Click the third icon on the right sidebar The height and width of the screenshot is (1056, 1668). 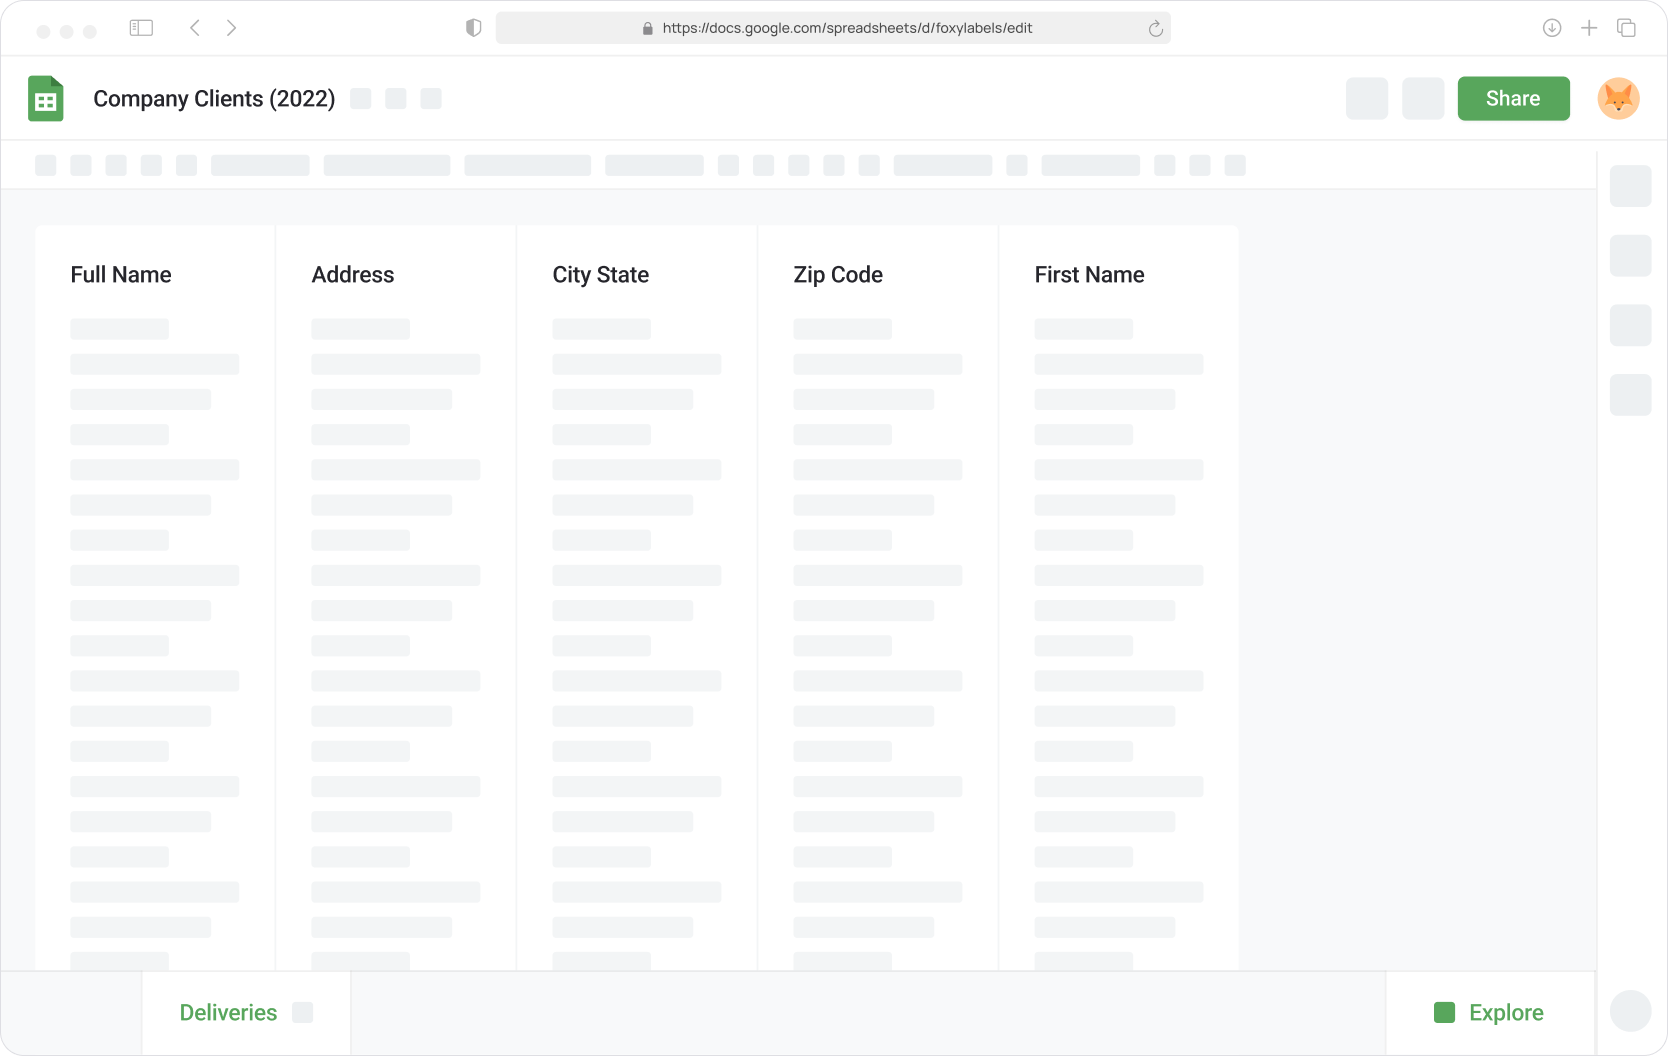point(1630,325)
